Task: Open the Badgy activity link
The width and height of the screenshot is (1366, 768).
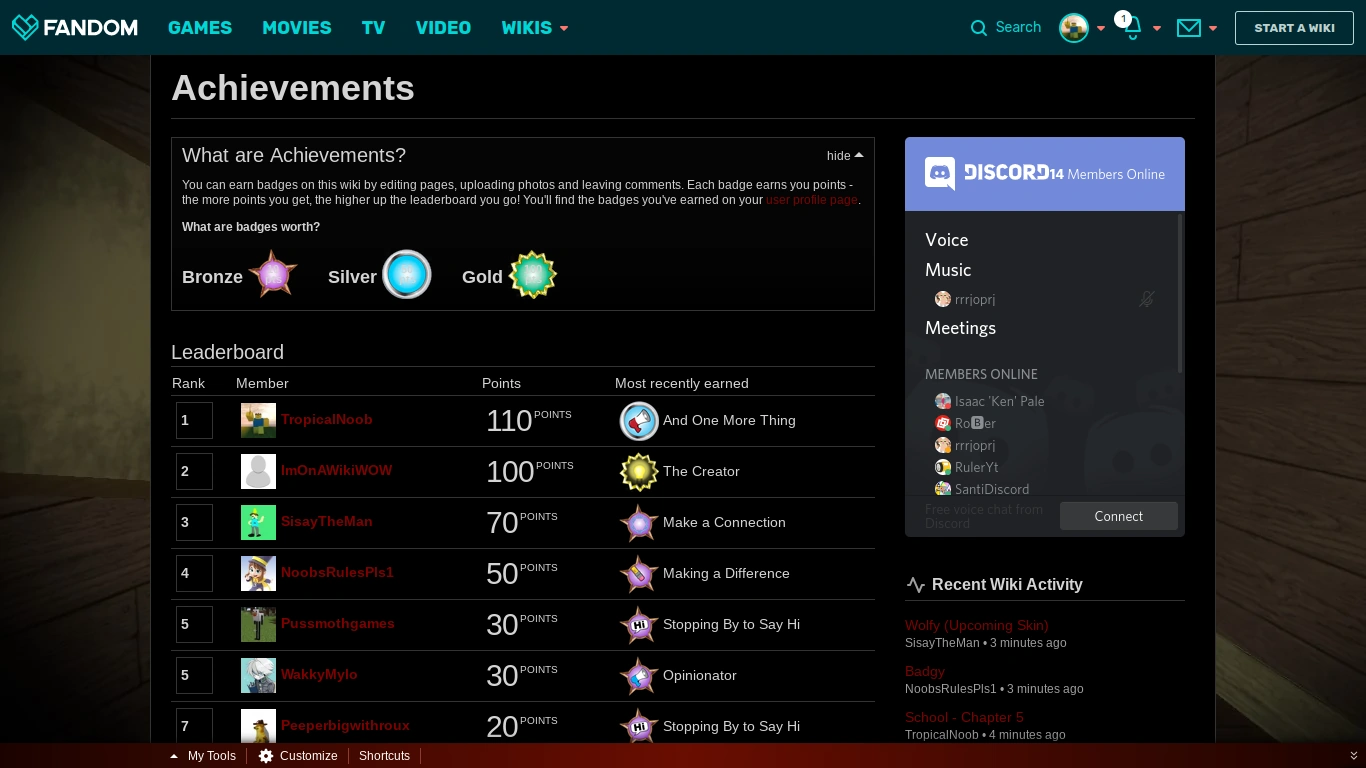Action: click(925, 672)
